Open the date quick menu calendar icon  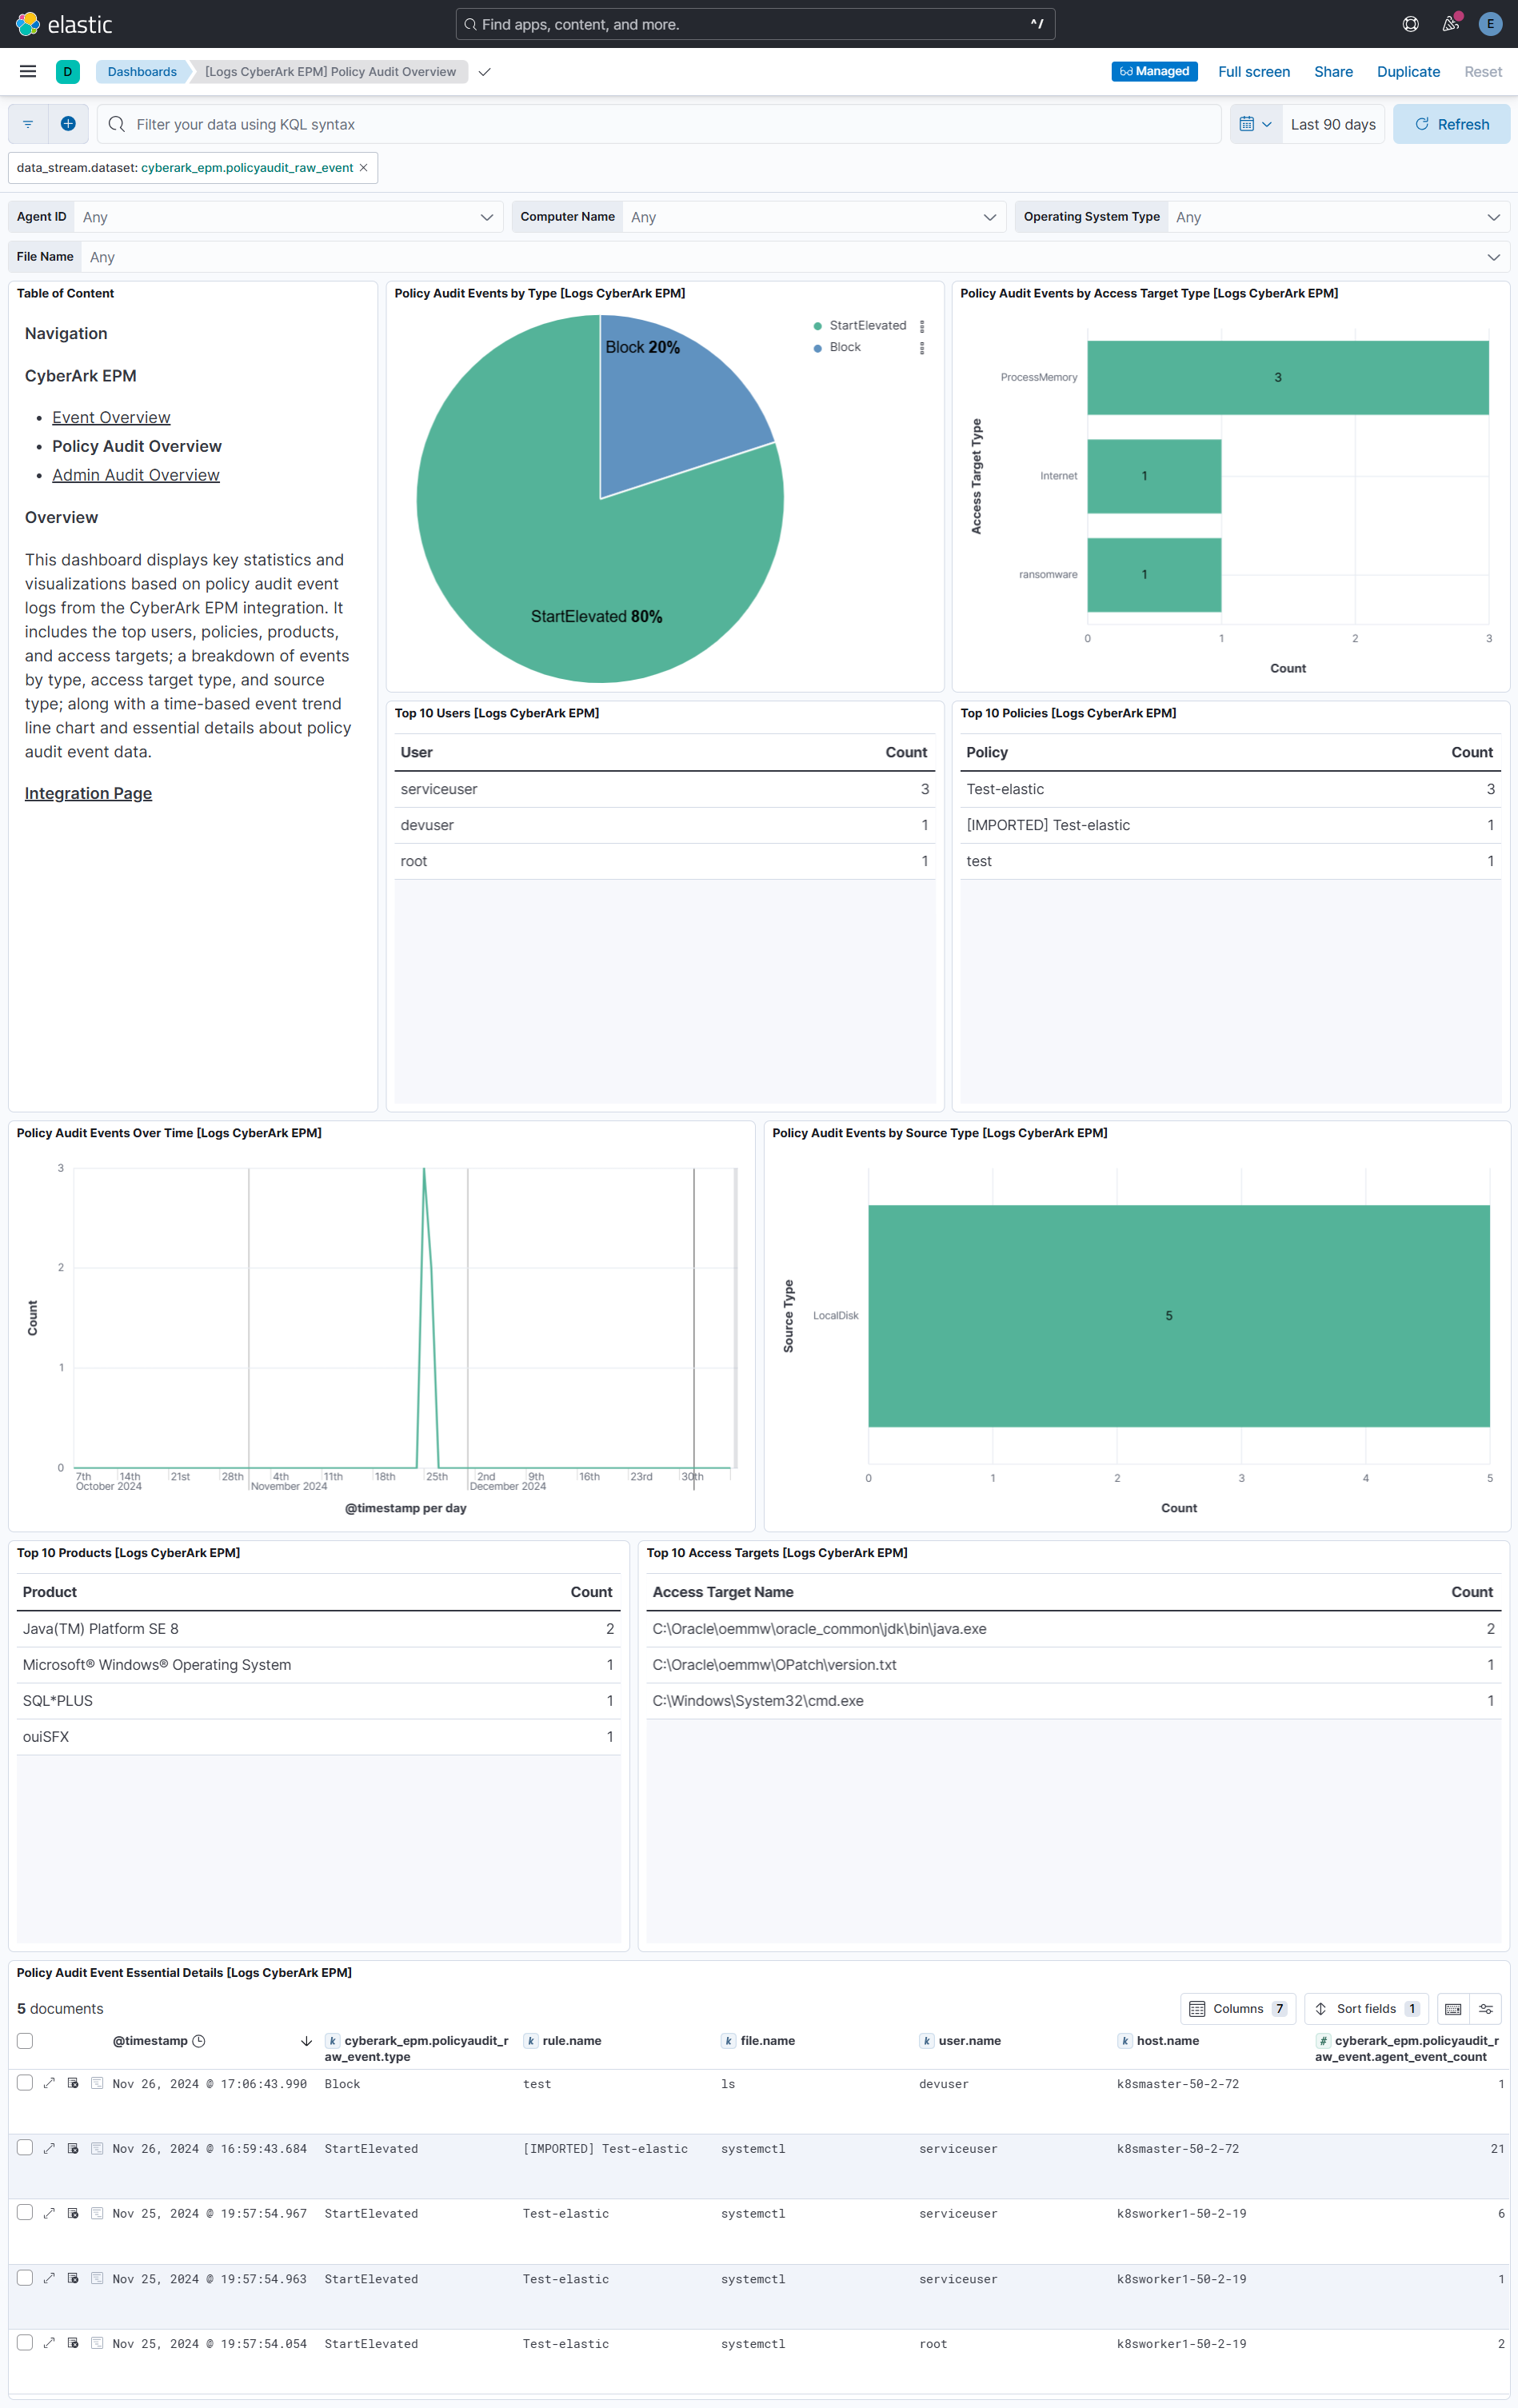click(1255, 124)
